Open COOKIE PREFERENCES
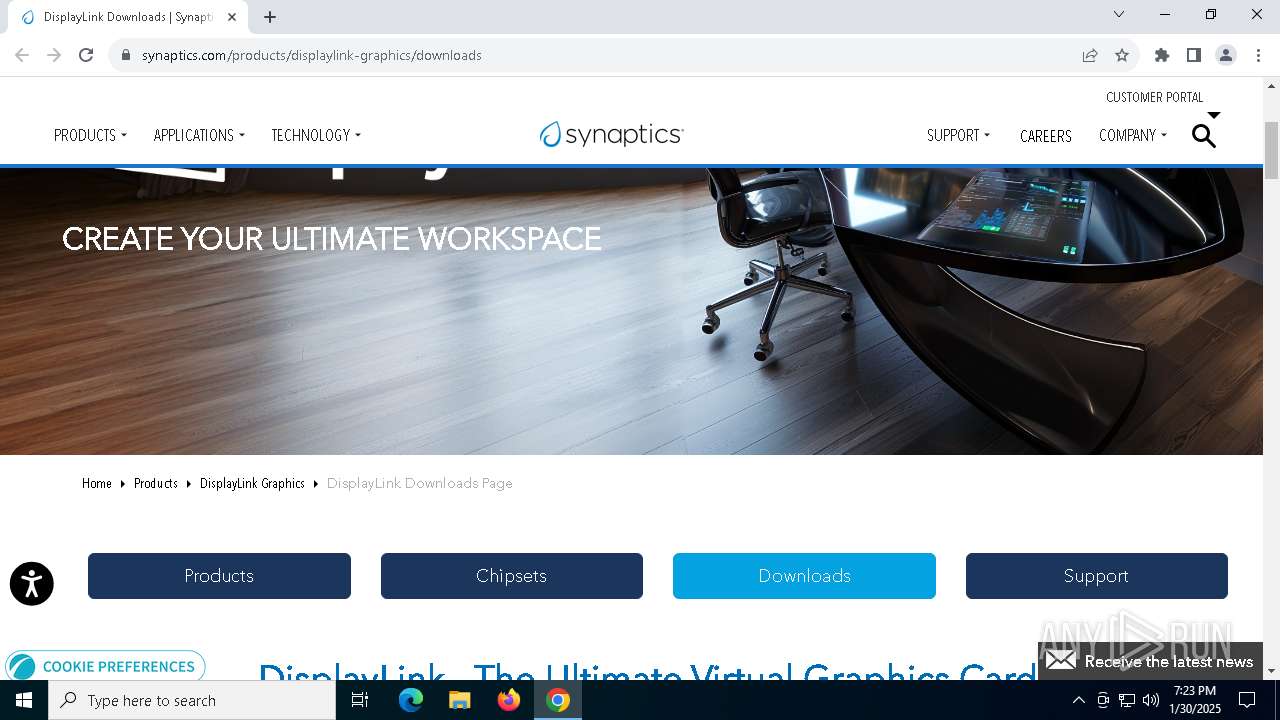 tap(105, 667)
